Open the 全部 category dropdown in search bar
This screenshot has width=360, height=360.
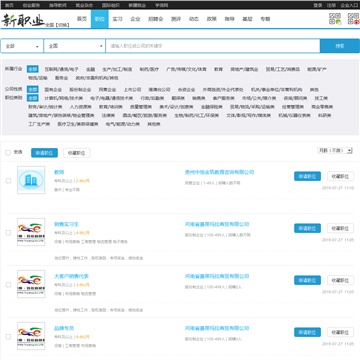tap(22, 46)
